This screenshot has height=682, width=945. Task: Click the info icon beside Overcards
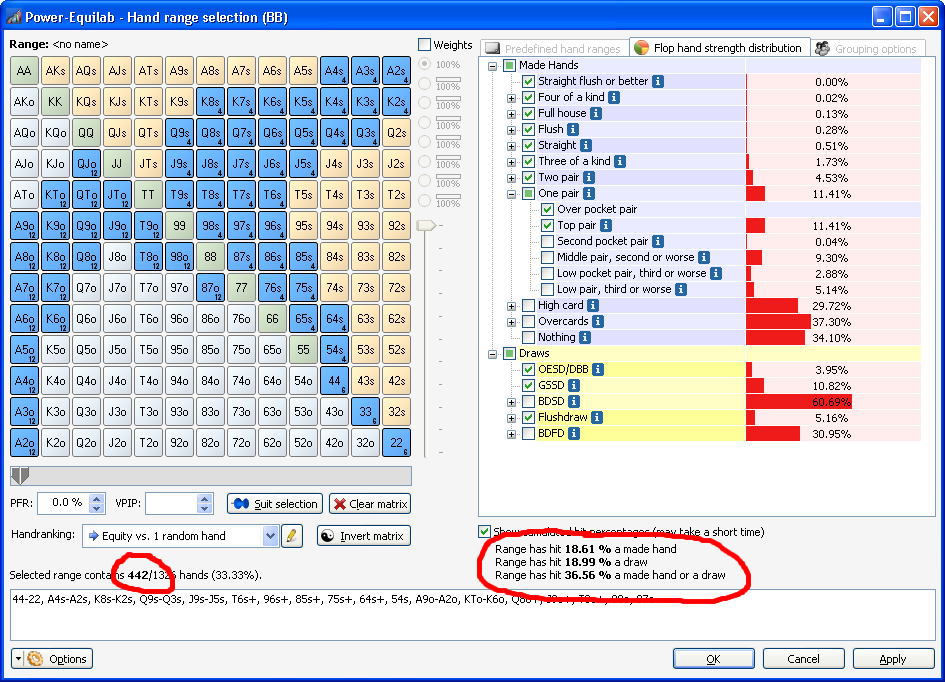[x=598, y=322]
